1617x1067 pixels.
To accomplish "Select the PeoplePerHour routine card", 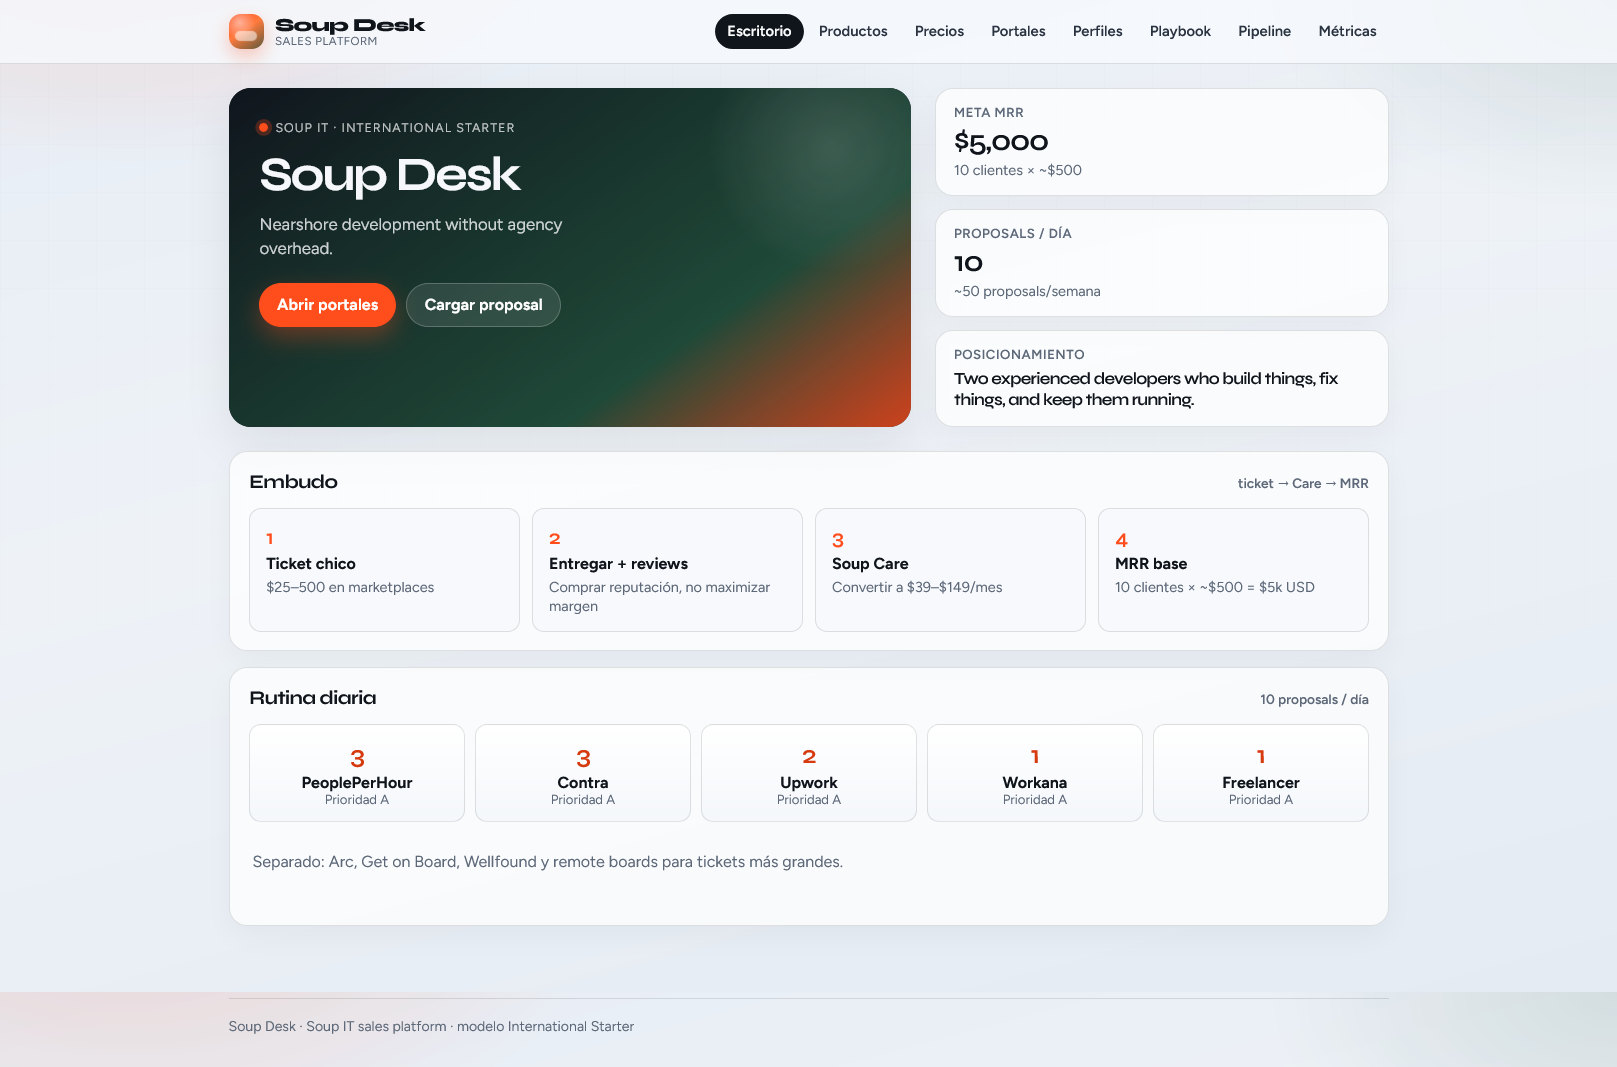I will click(x=357, y=773).
